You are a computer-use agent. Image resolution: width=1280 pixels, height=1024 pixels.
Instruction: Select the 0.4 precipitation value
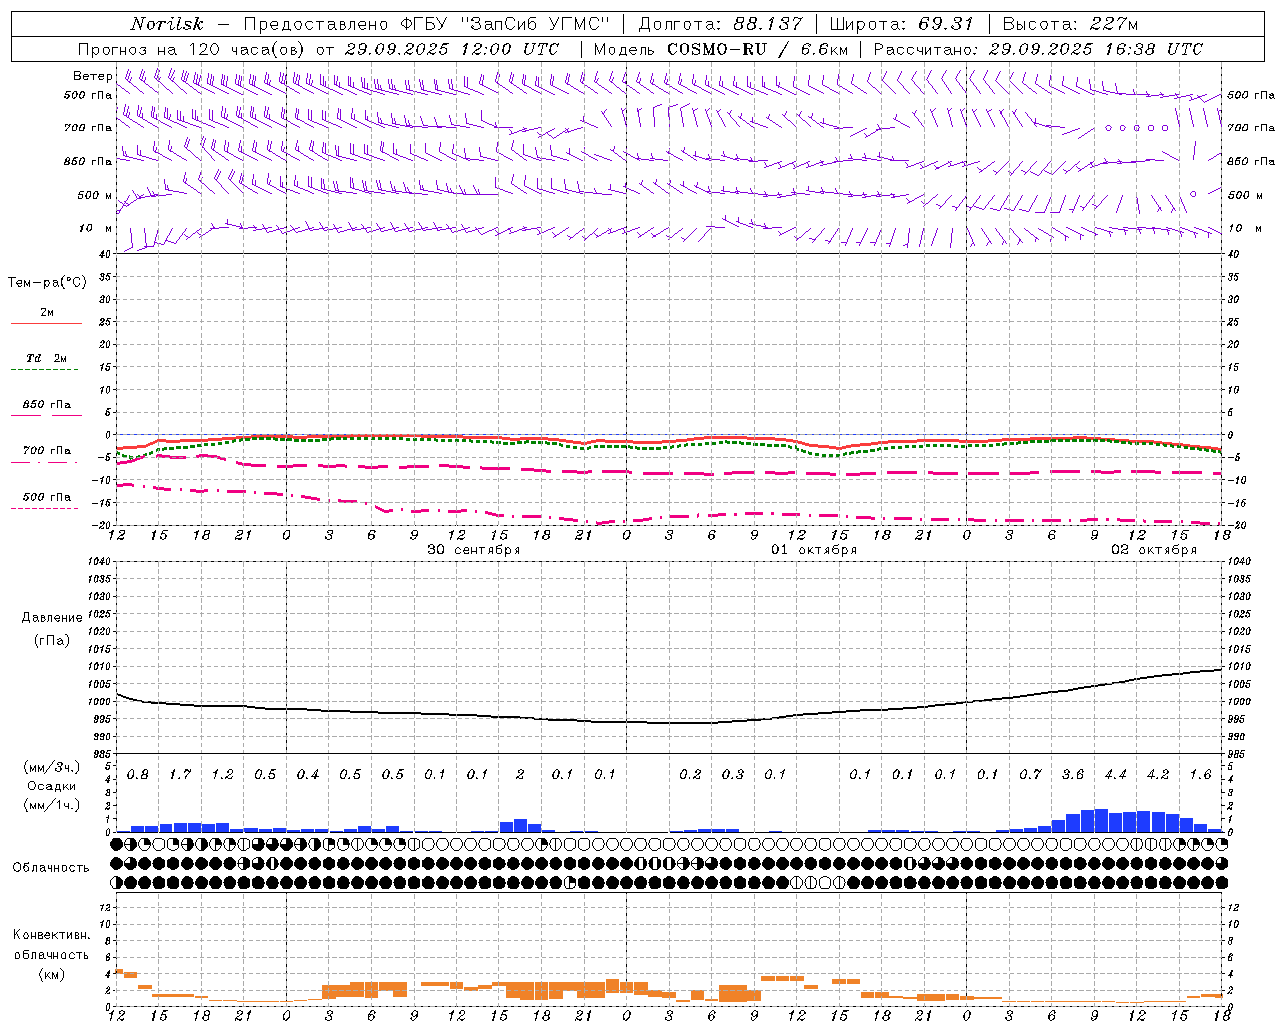308,775
